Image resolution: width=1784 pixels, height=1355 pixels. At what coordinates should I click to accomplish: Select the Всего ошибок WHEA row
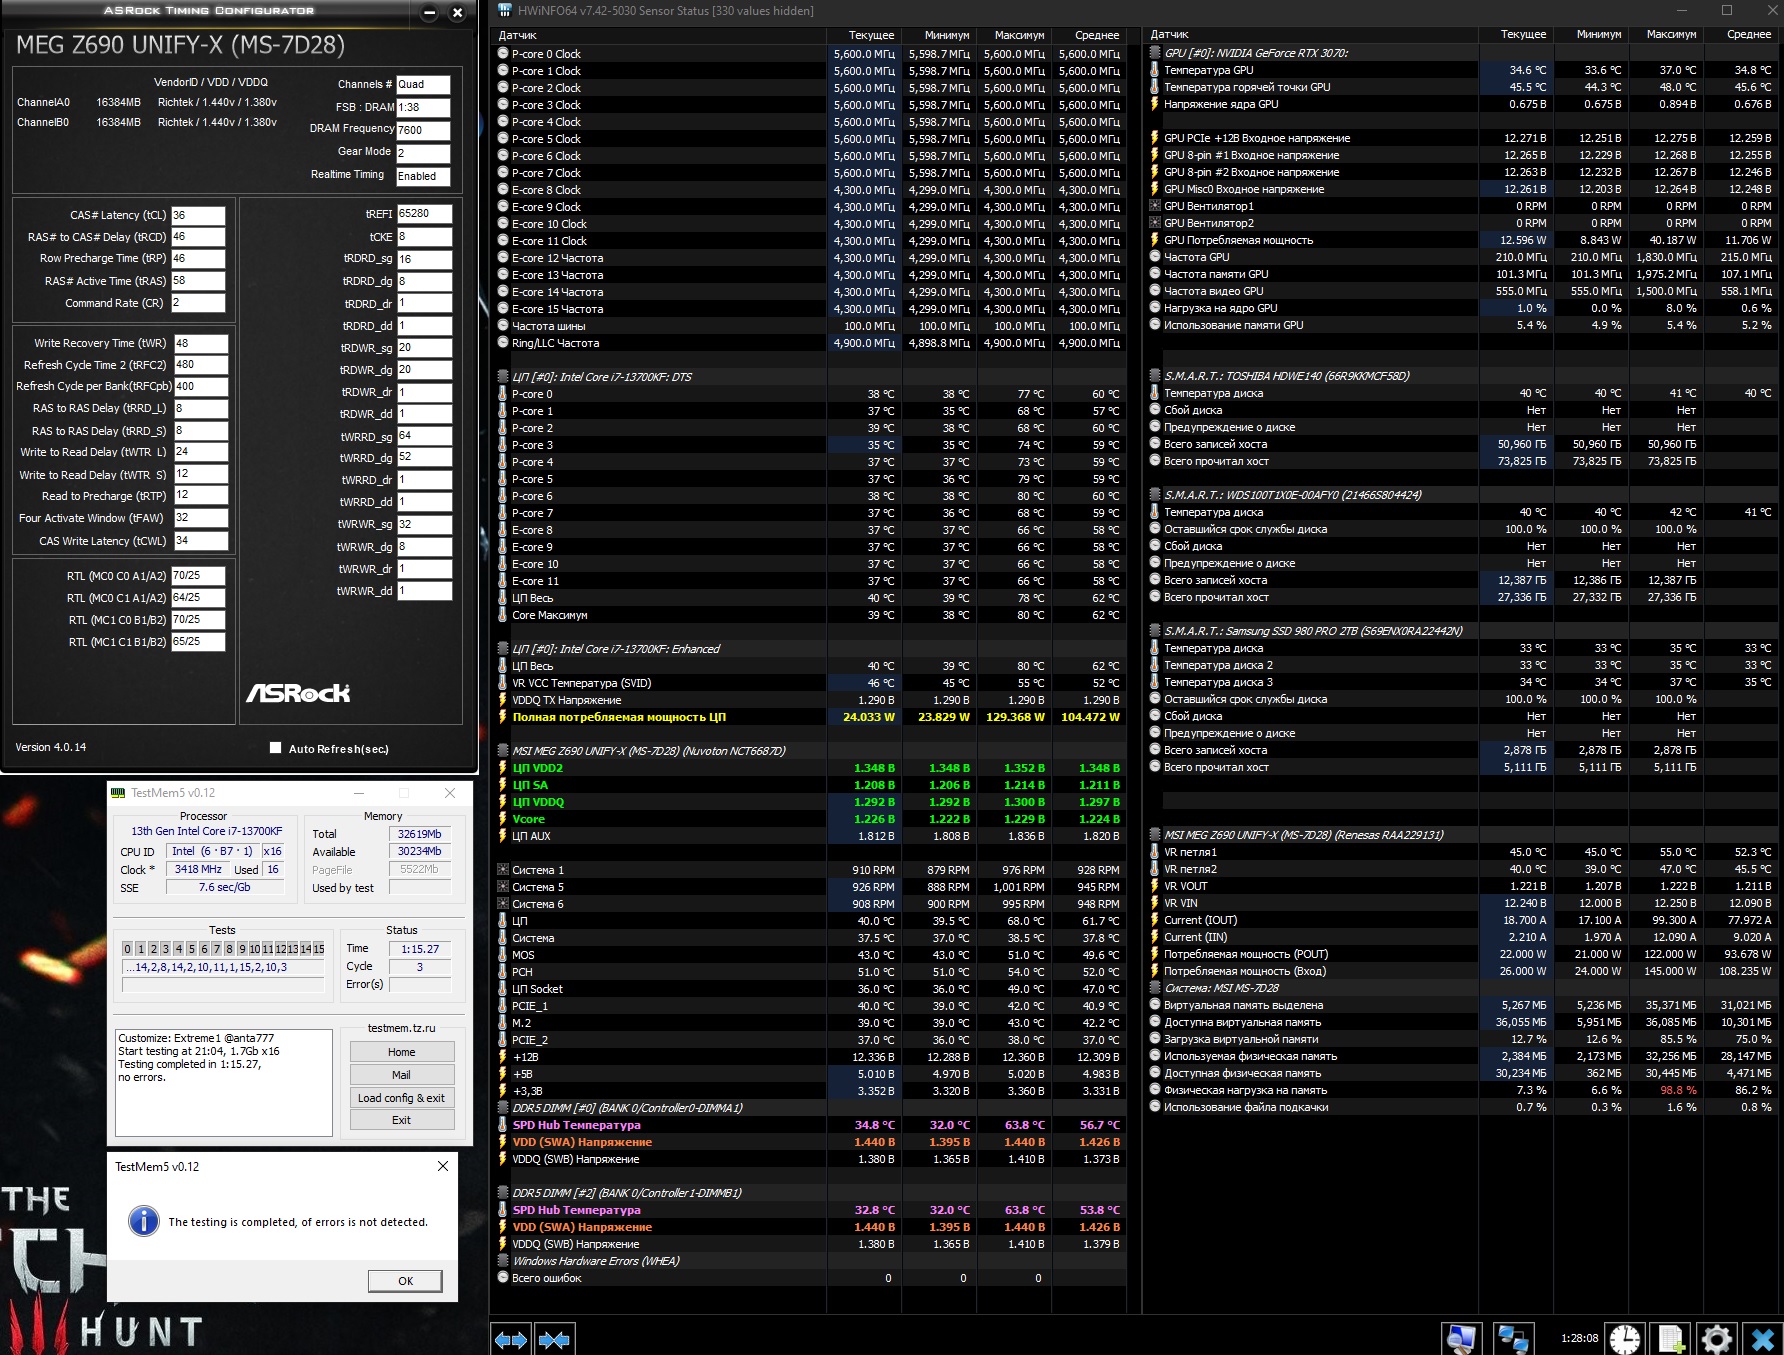pyautogui.click(x=810, y=1278)
